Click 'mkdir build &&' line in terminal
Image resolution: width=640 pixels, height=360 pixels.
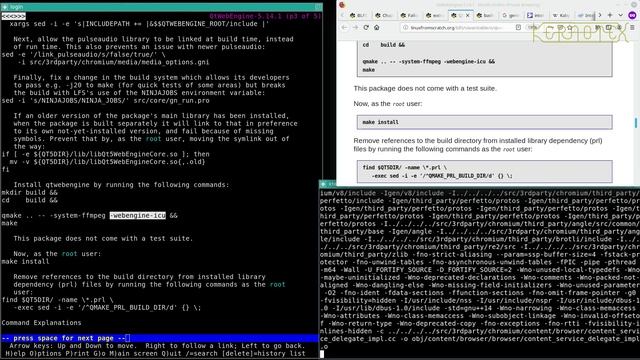(x=29, y=192)
